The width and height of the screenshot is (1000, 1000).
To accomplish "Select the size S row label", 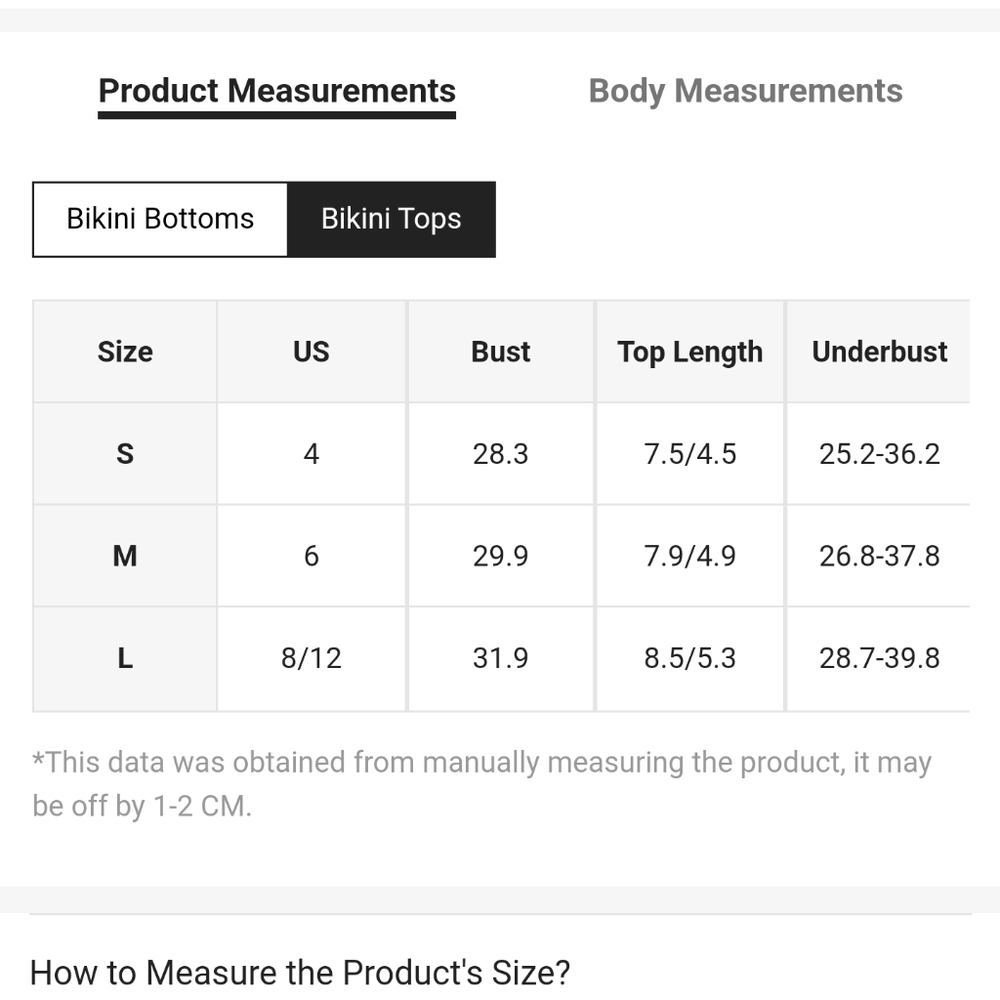I will click(125, 453).
